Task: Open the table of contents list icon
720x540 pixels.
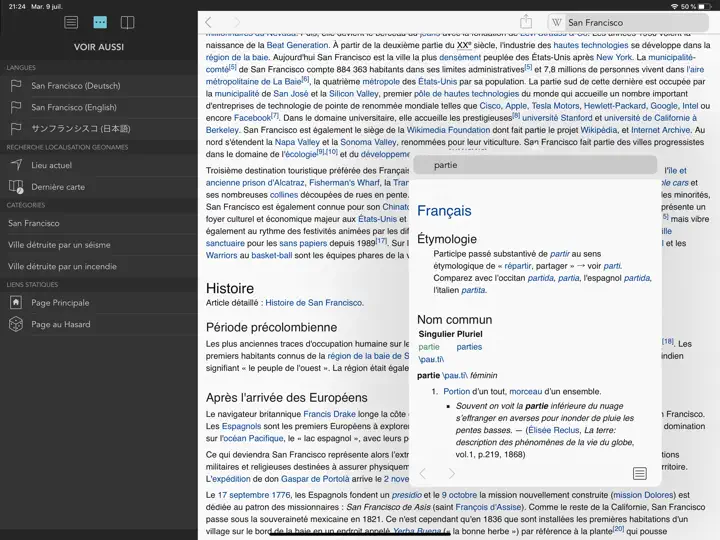Action: tap(71, 22)
